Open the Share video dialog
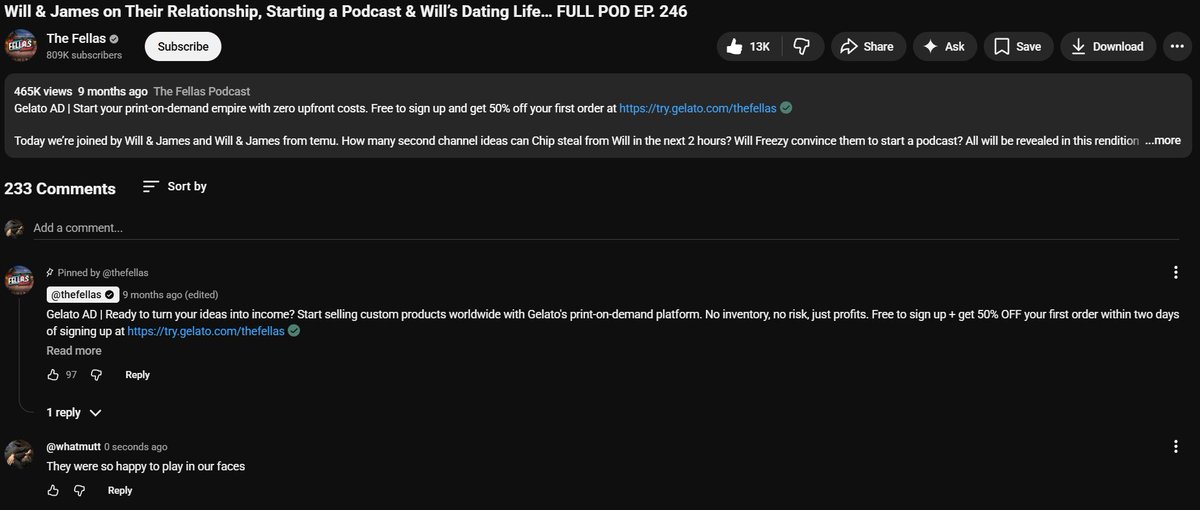 868,47
